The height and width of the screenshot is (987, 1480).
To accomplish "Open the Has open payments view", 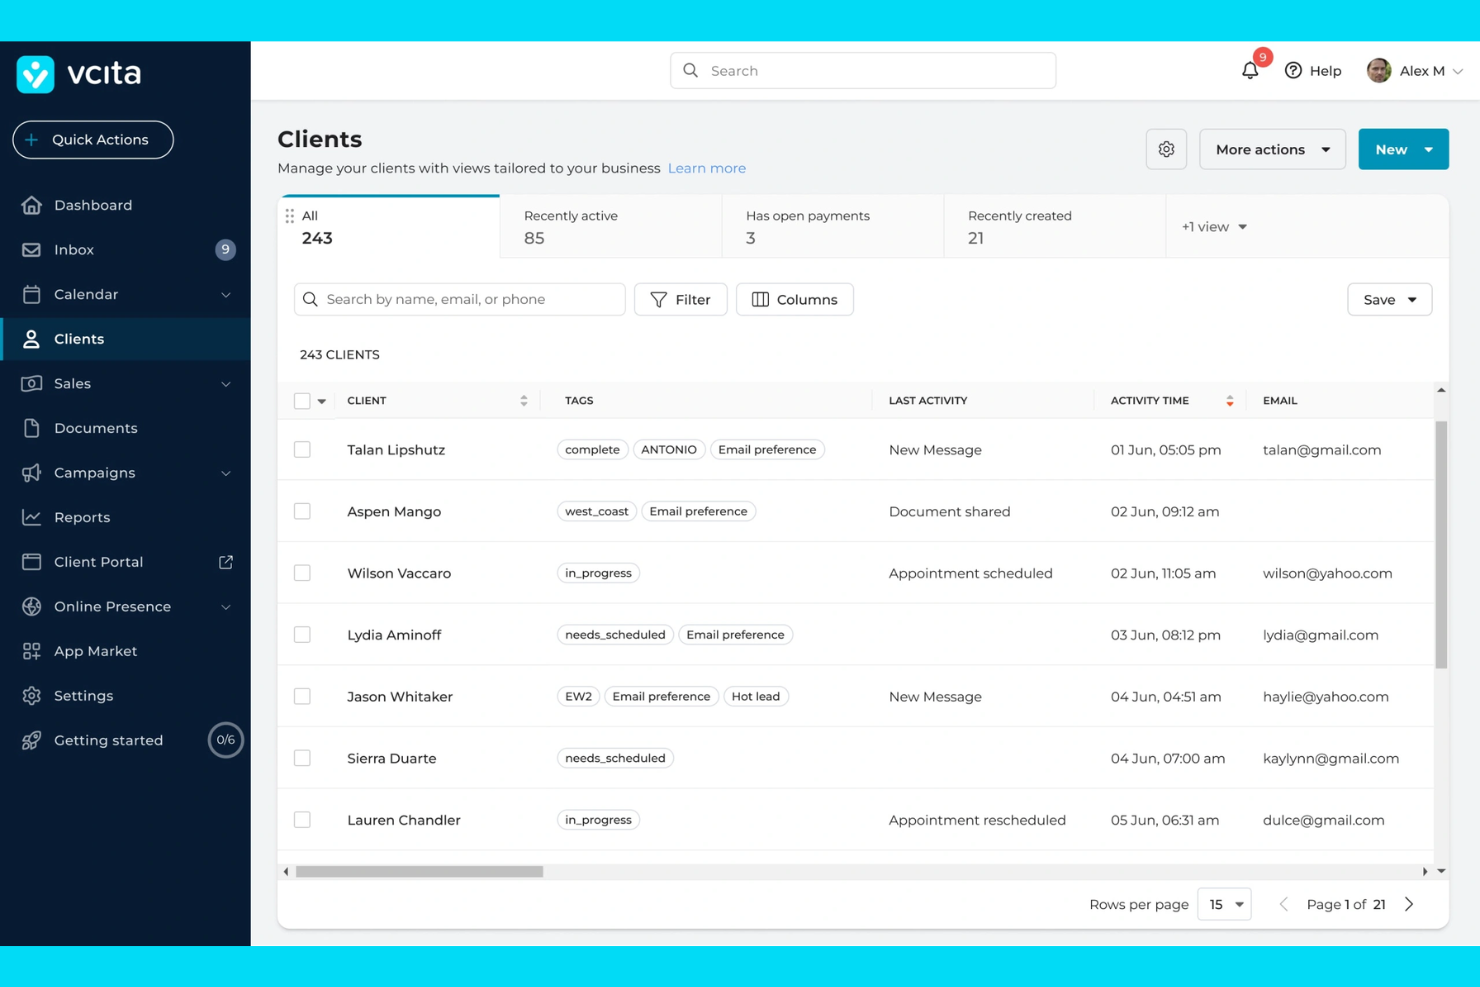I will [807, 226].
